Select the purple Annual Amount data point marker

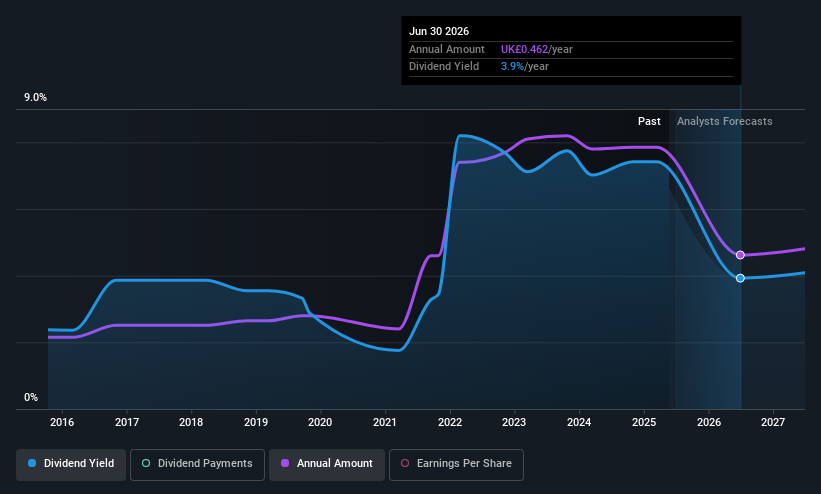click(x=740, y=255)
